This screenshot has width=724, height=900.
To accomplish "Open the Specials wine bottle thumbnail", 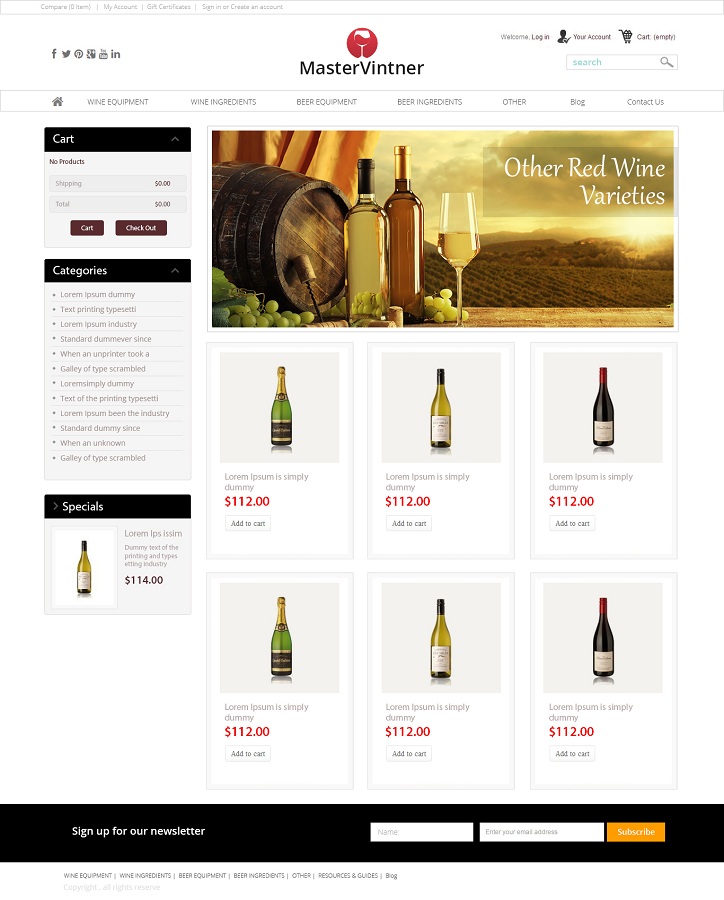I will pyautogui.click(x=84, y=567).
